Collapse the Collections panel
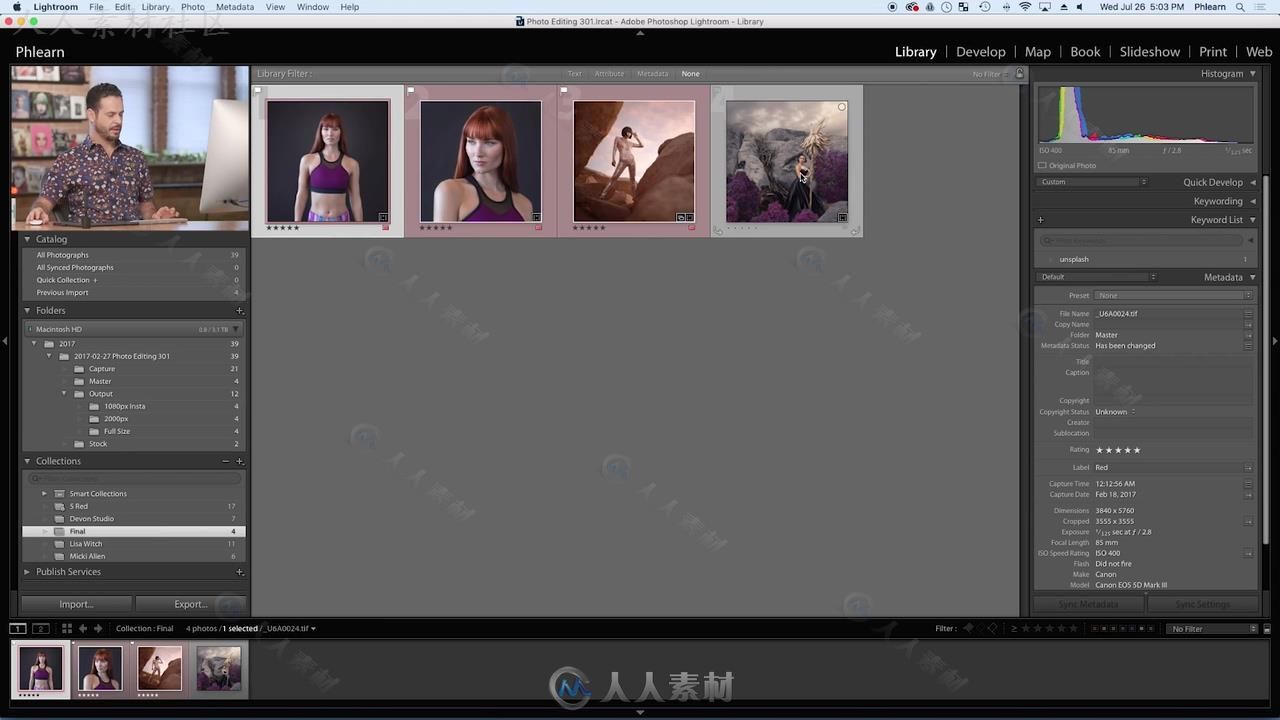This screenshot has height=720, width=1280. pos(27,461)
